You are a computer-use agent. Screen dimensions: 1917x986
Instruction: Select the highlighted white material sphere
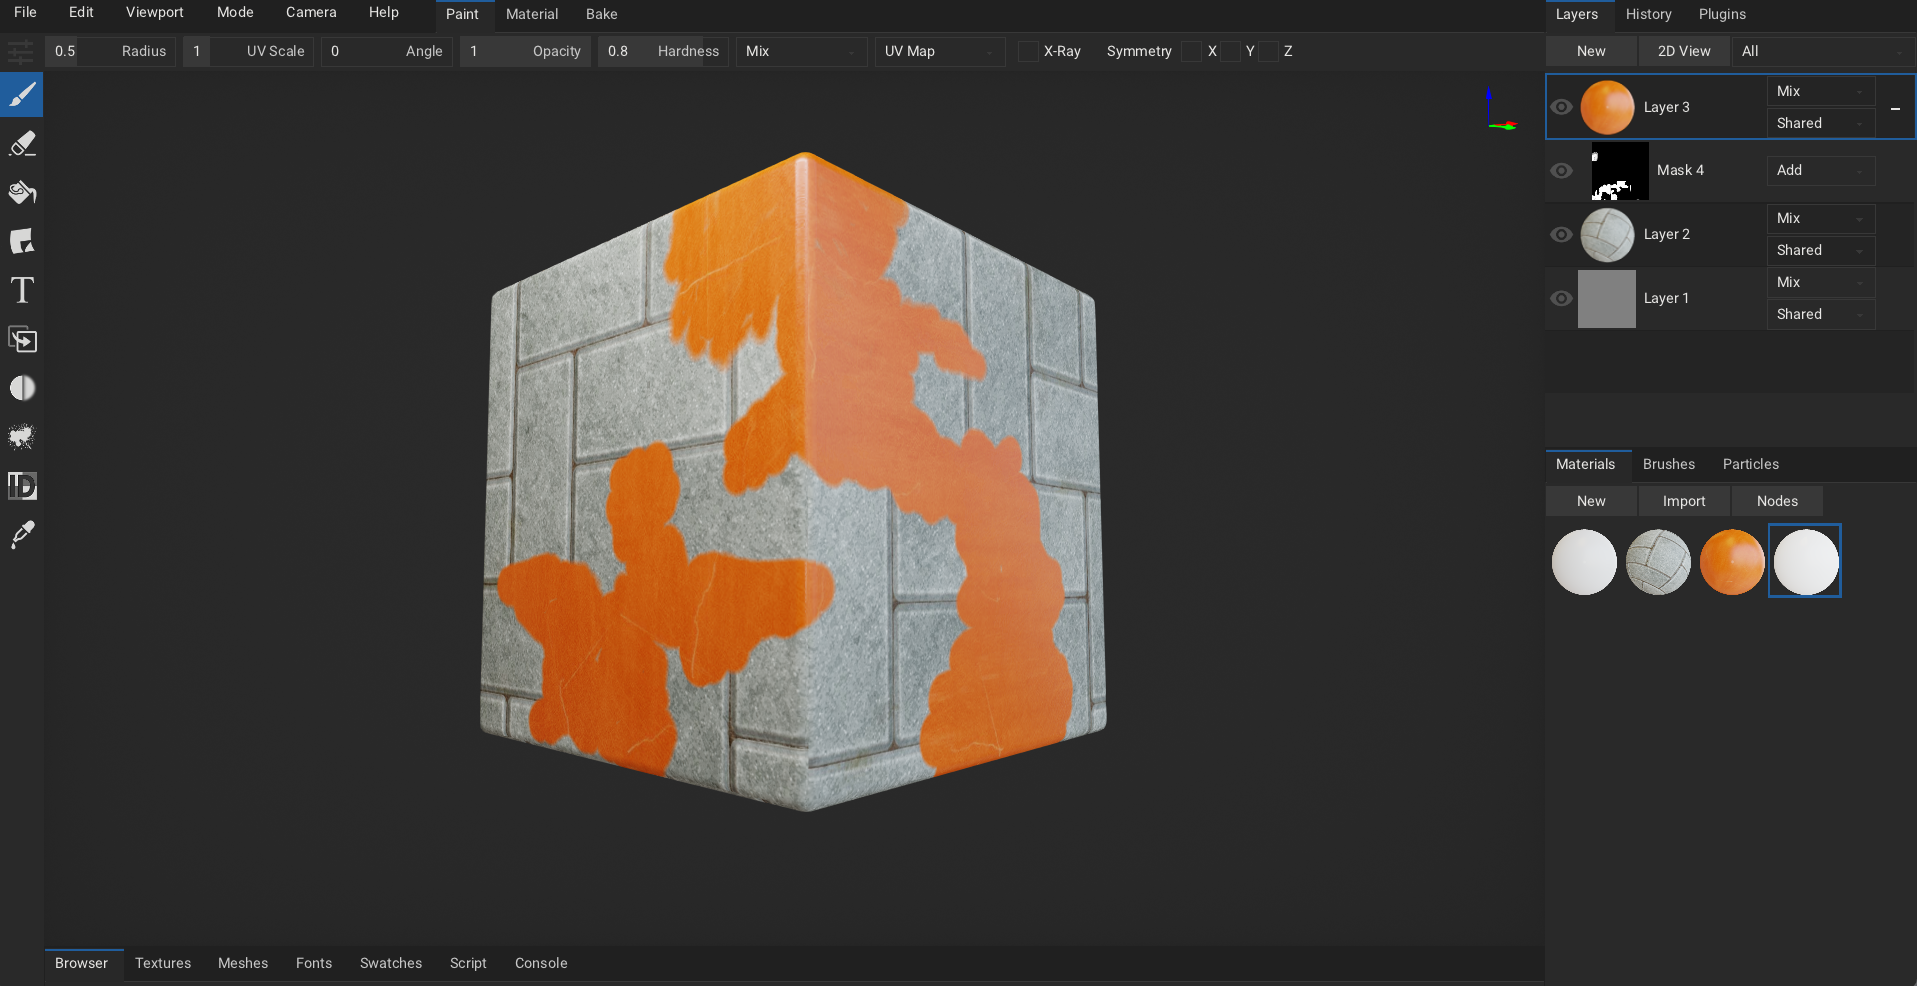point(1806,562)
